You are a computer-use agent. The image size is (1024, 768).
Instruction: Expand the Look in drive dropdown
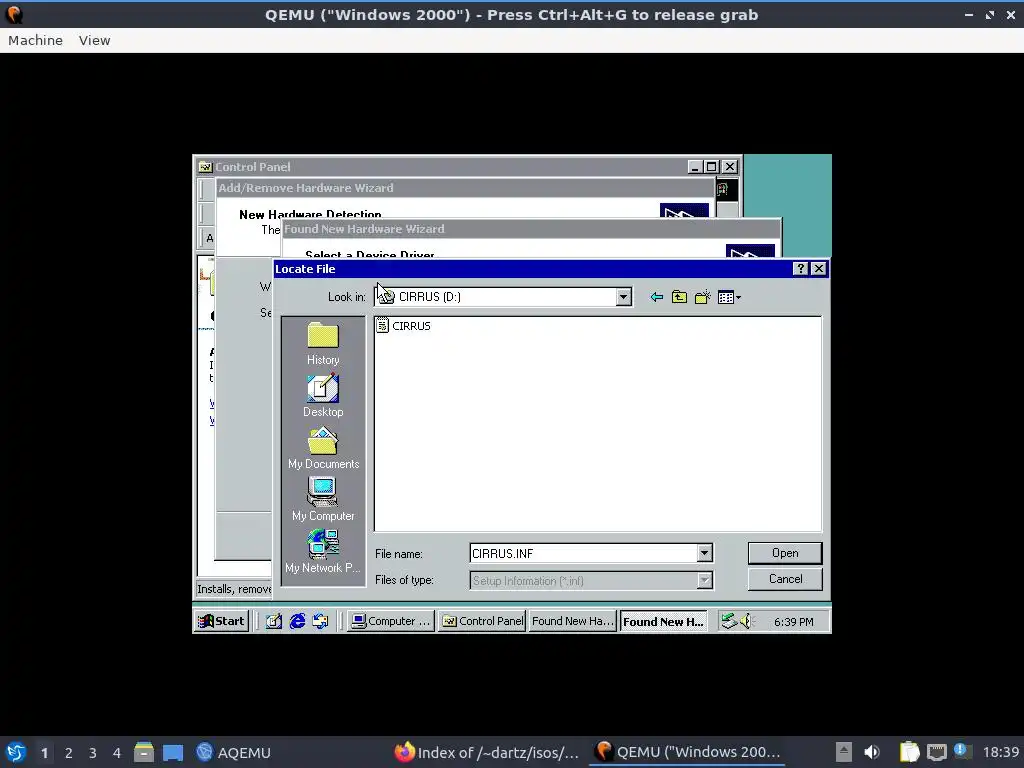[623, 297]
